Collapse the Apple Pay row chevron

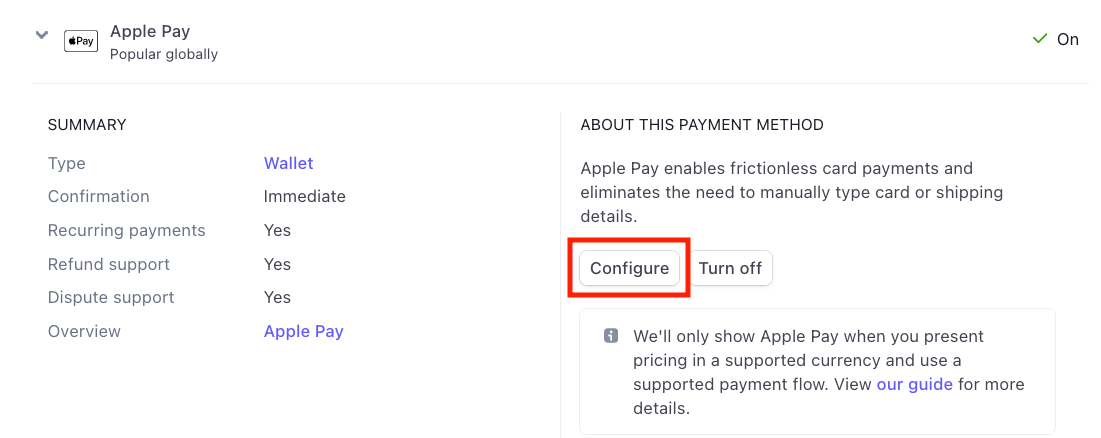coord(41,35)
